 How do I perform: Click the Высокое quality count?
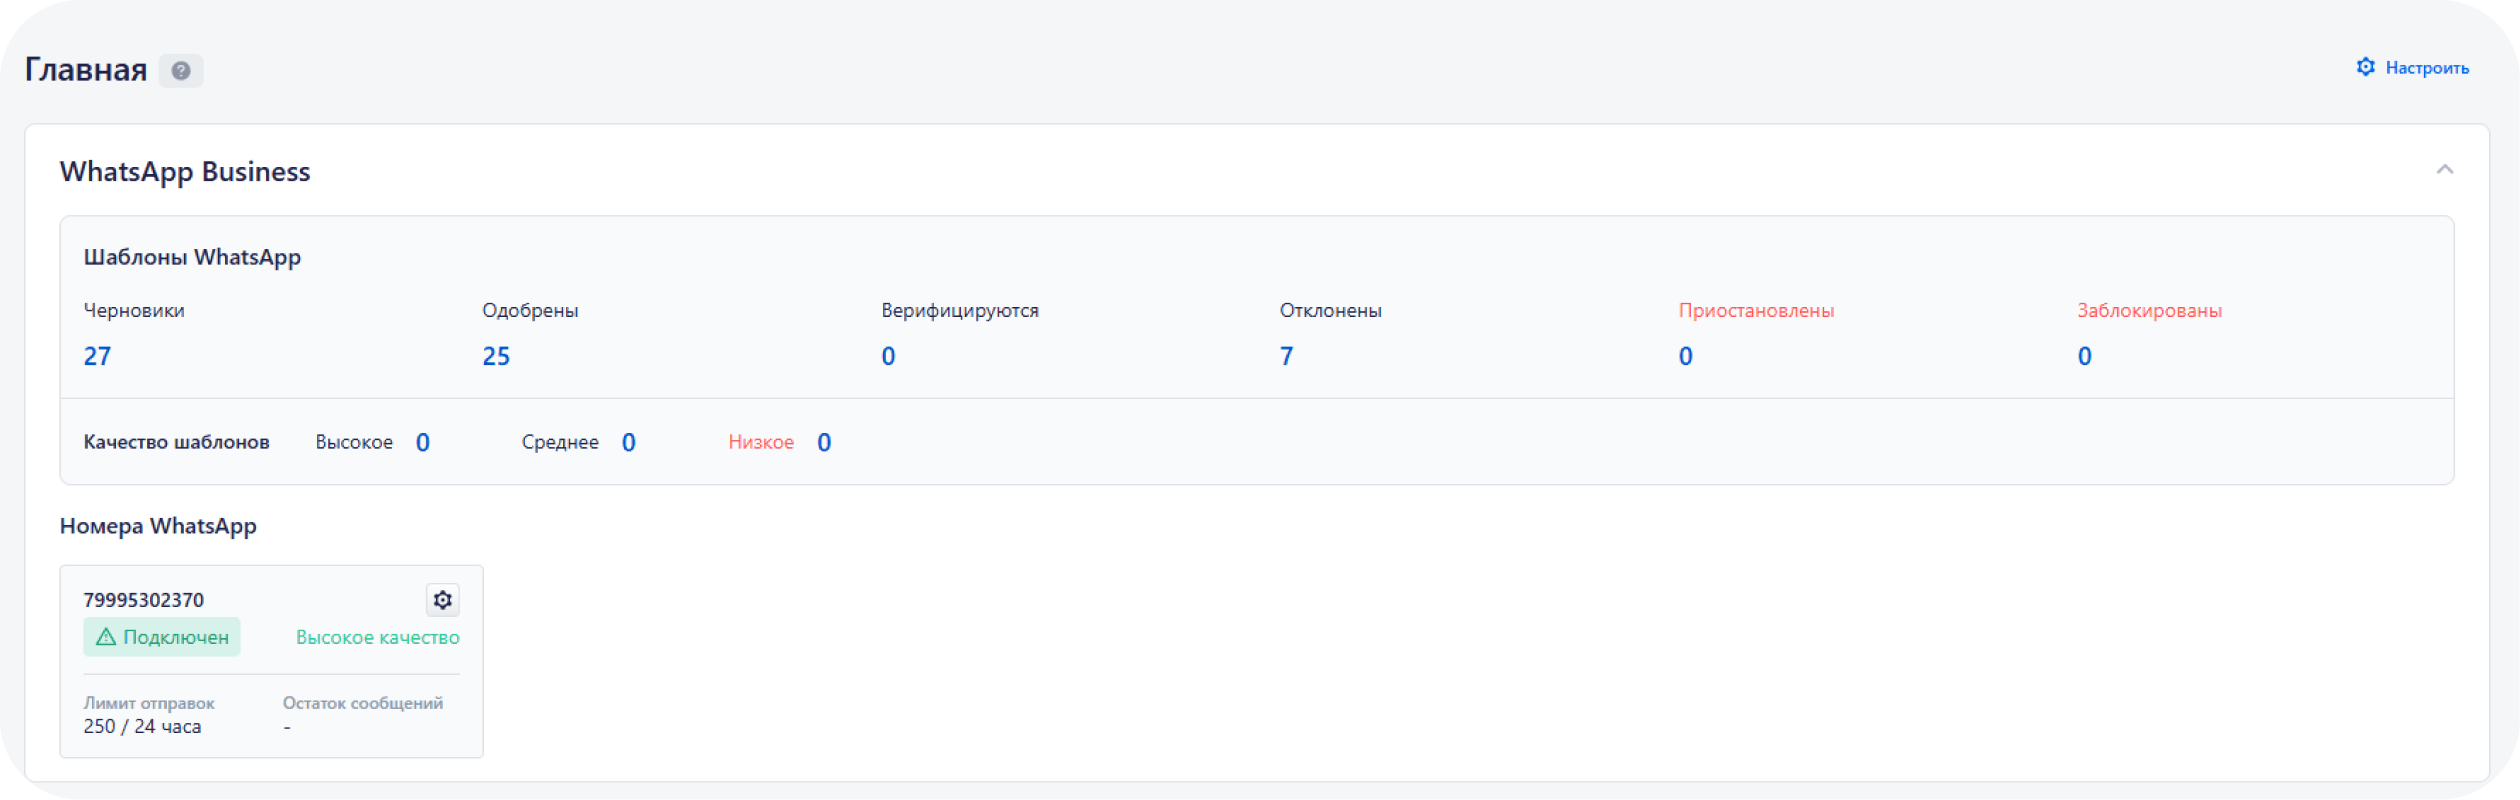pos(423,442)
